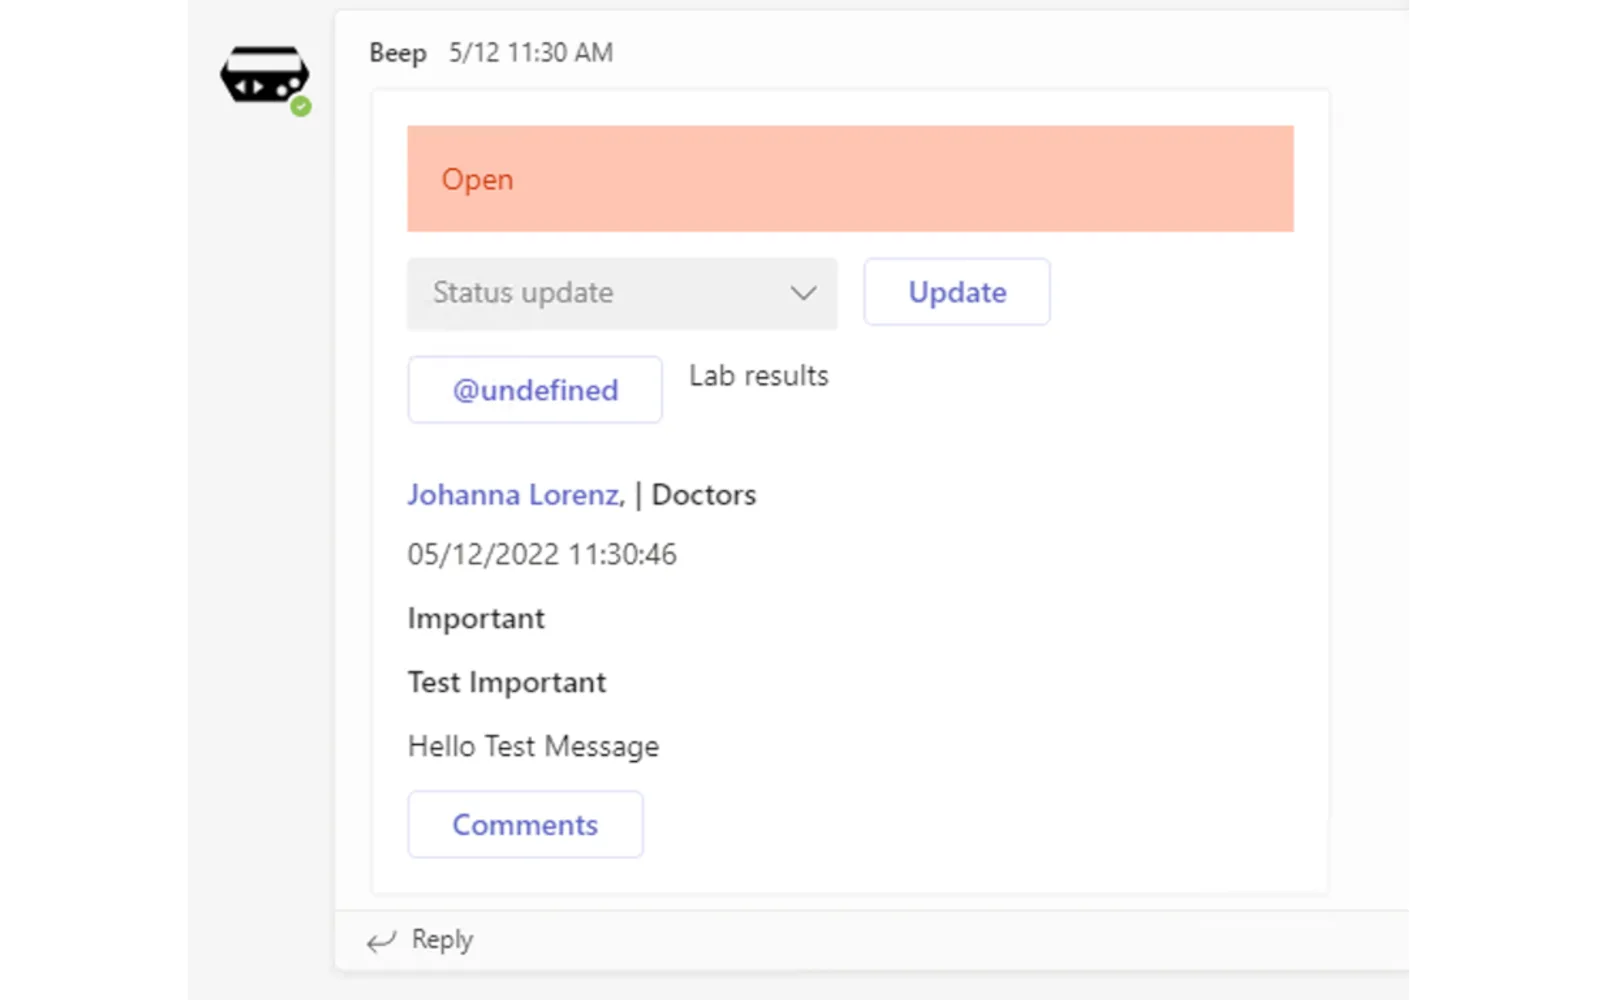1600x1000 pixels.
Task: Click the Beep bot avatar icon
Action: (x=264, y=76)
